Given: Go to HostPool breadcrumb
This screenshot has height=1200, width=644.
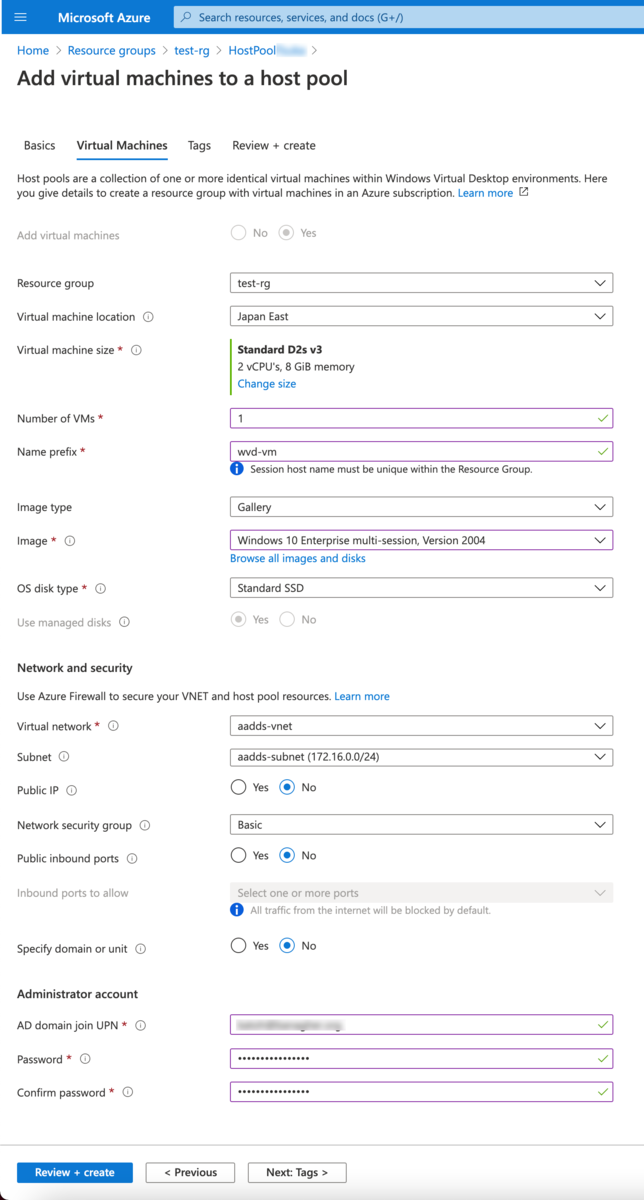Looking at the screenshot, I should [267, 50].
